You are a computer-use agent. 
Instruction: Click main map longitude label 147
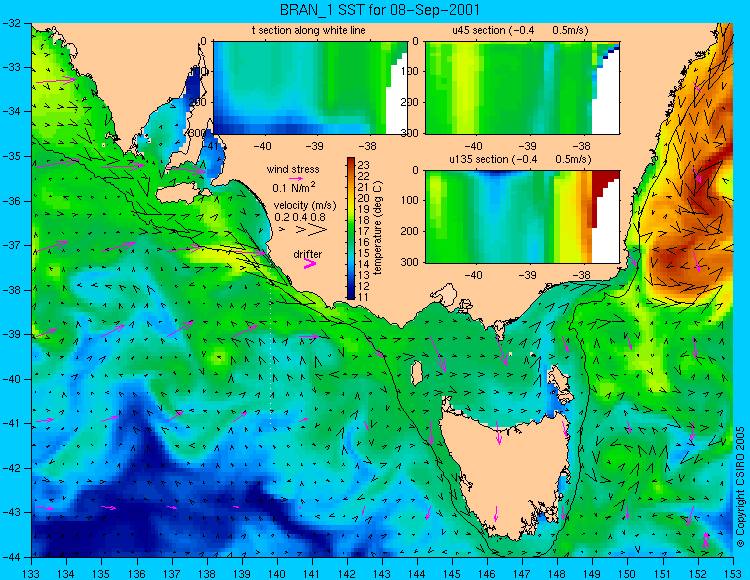tap(522, 574)
